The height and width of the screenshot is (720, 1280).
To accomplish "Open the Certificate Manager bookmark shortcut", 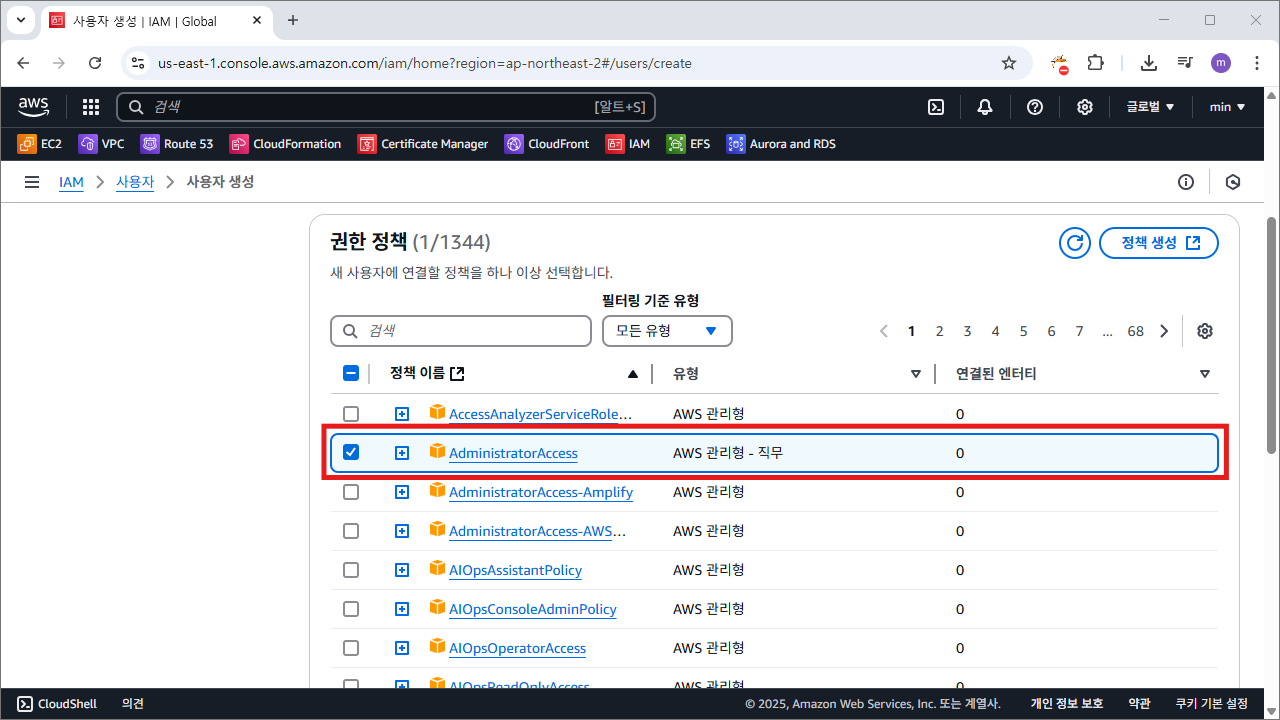I will point(423,144).
